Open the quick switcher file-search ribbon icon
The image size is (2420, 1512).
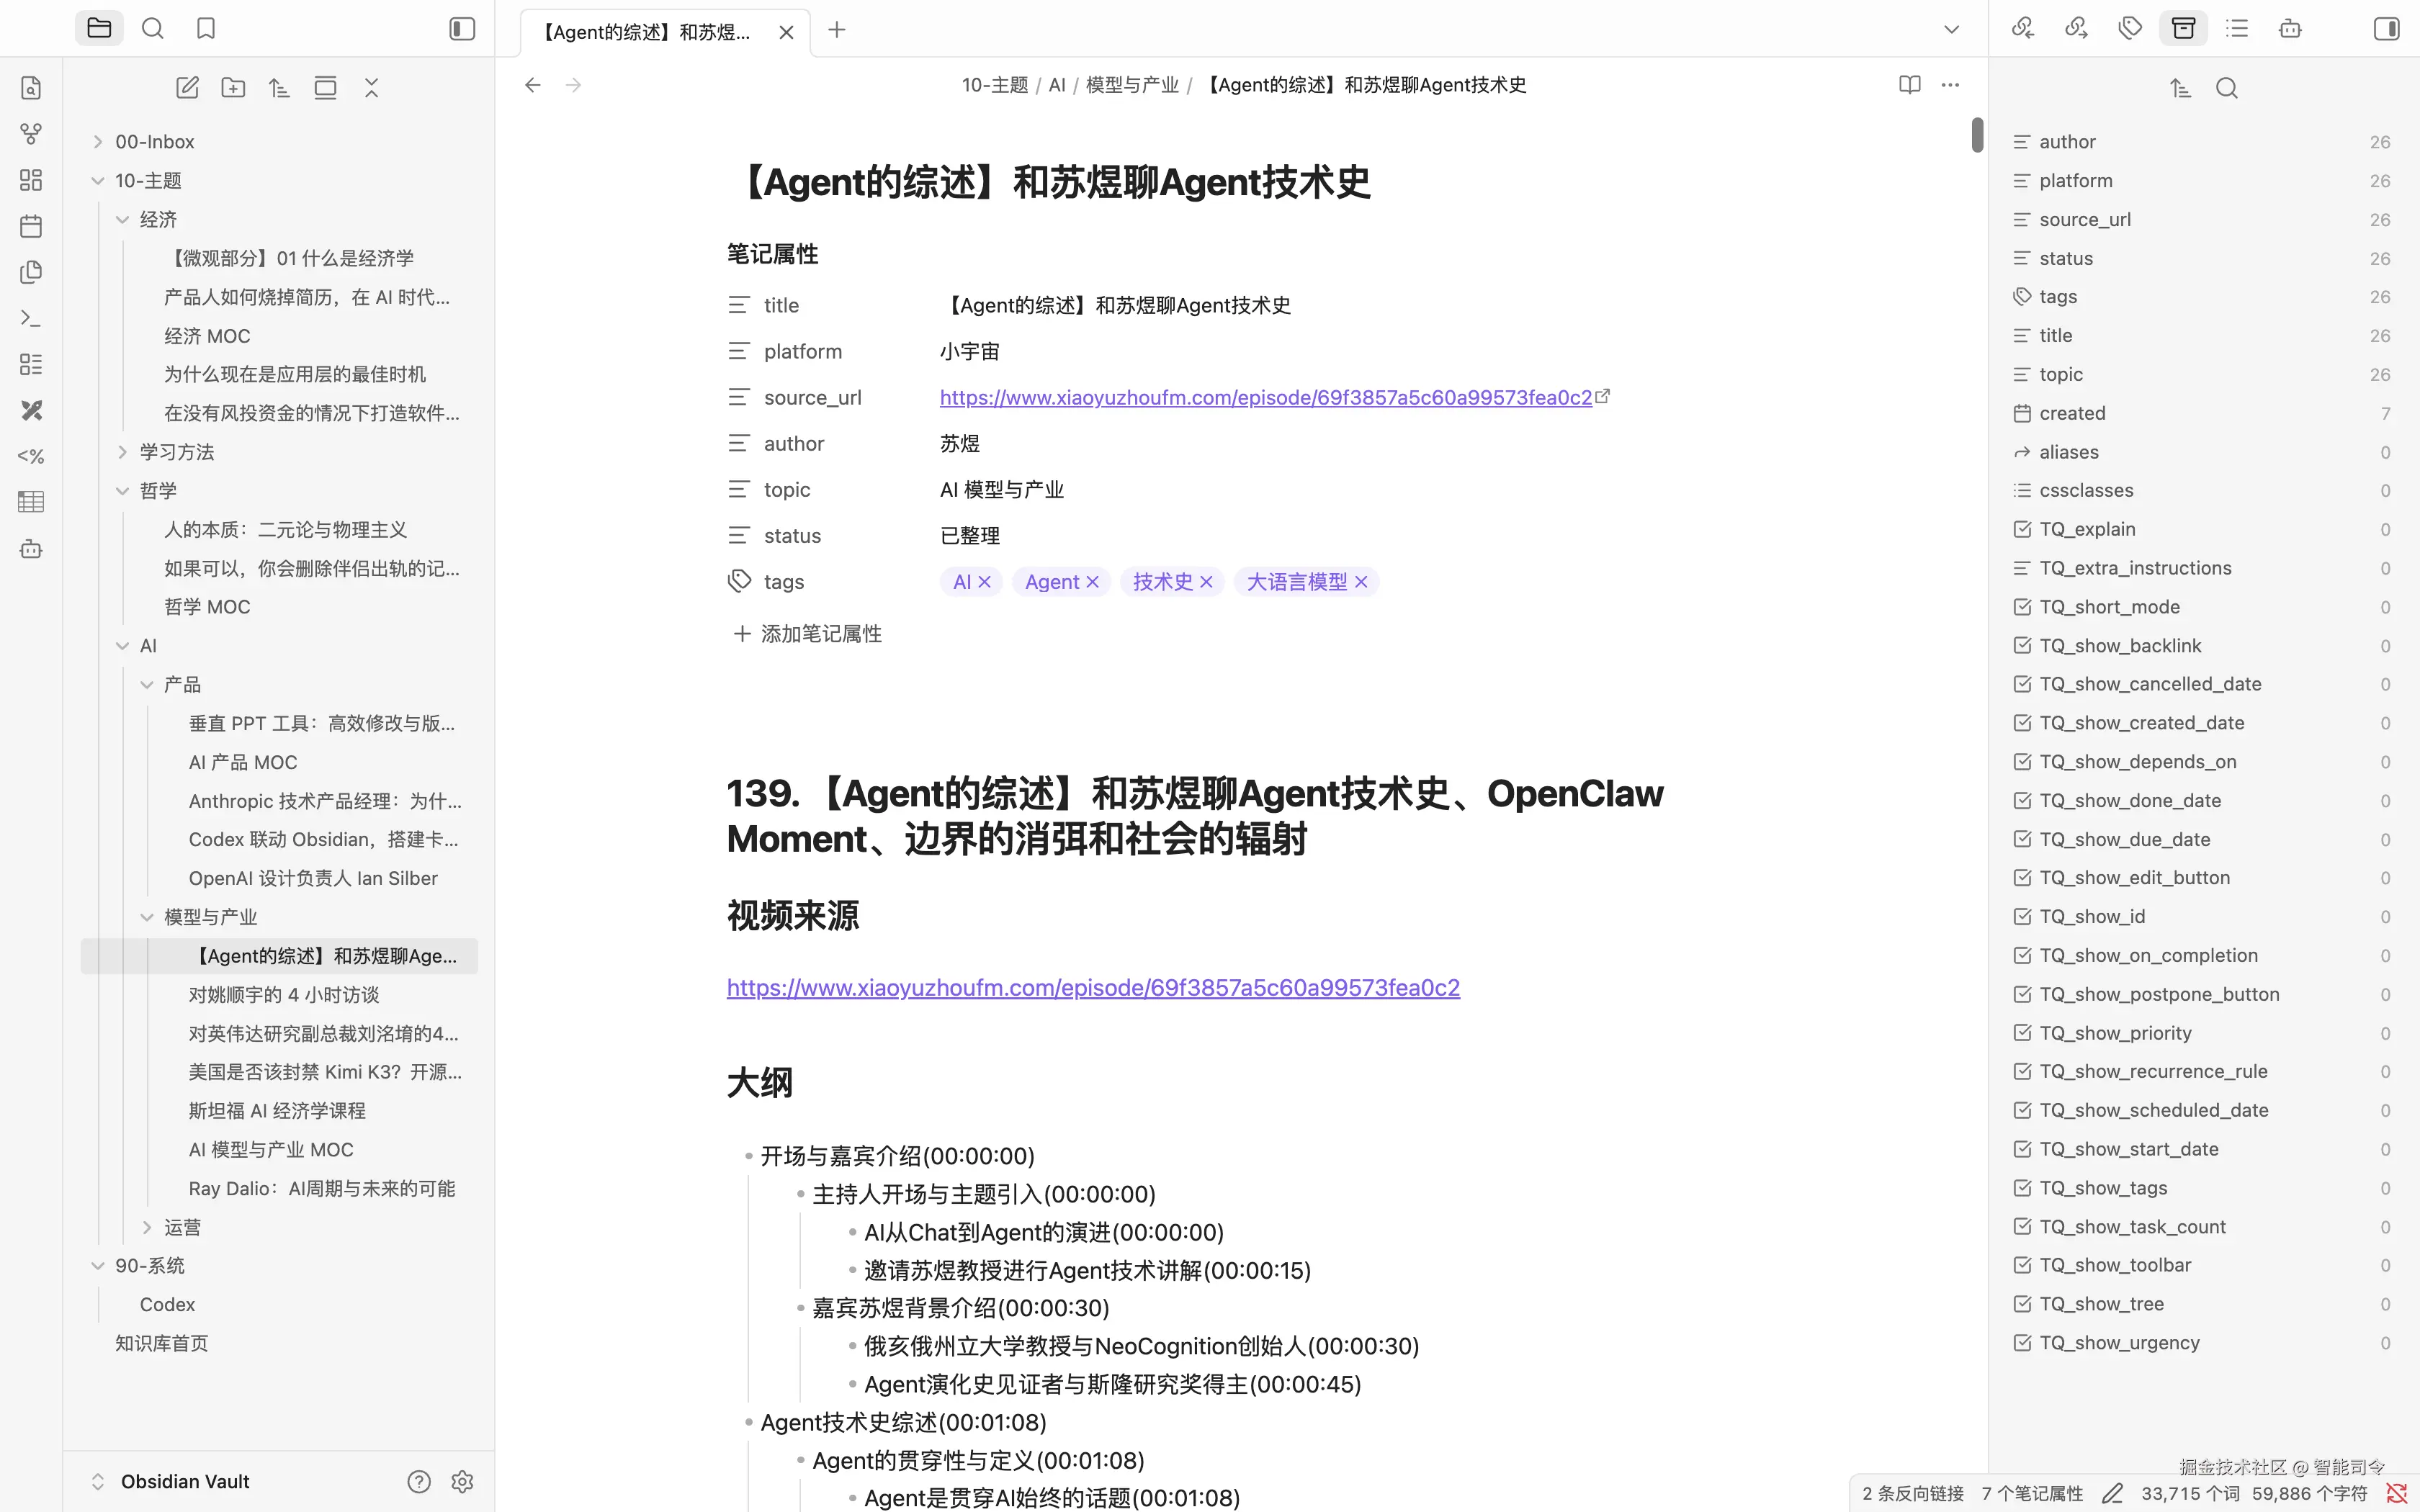[31, 88]
